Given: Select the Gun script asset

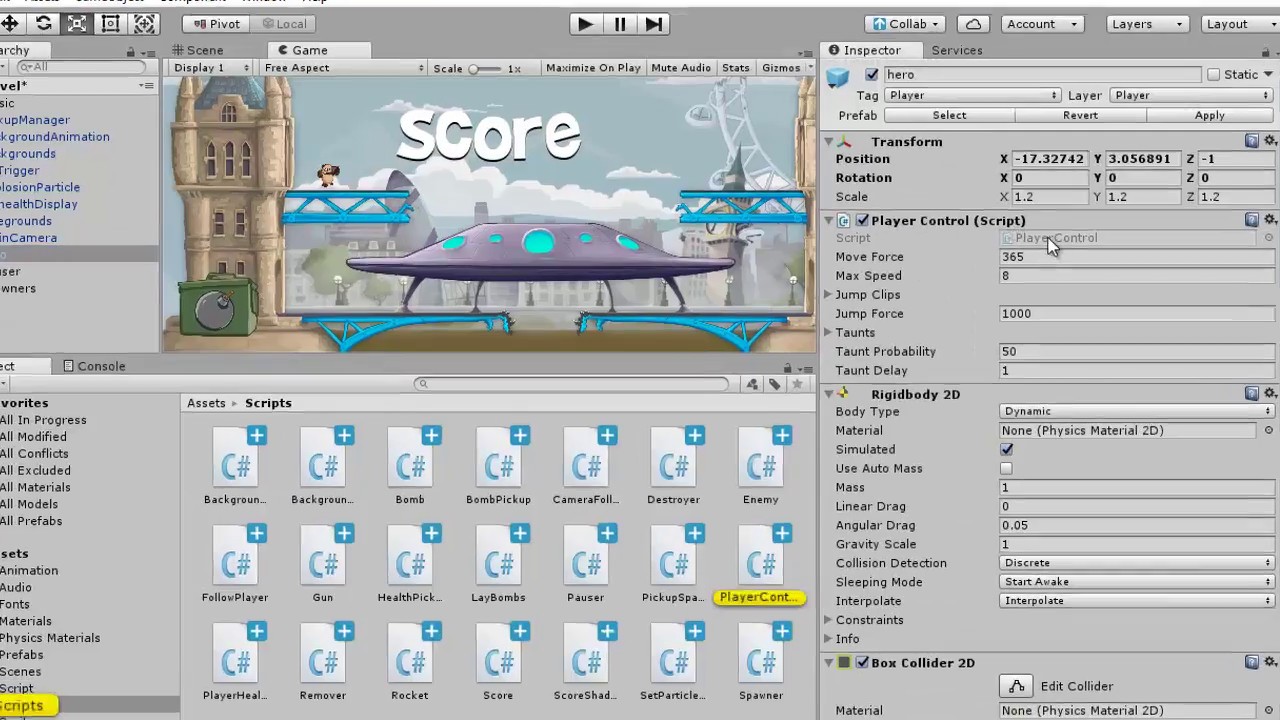Looking at the screenshot, I should click(x=322, y=564).
